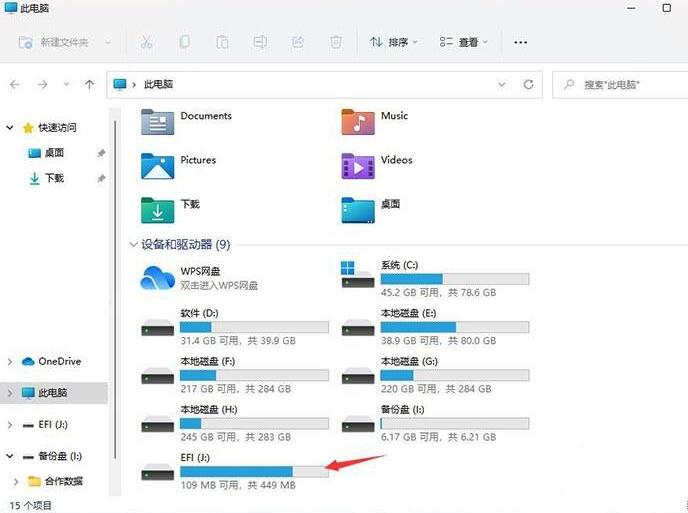The width and height of the screenshot is (688, 513).
Task: Click the text 45.2 GB 可用, 共 78.6 GB
Action: click(x=438, y=293)
